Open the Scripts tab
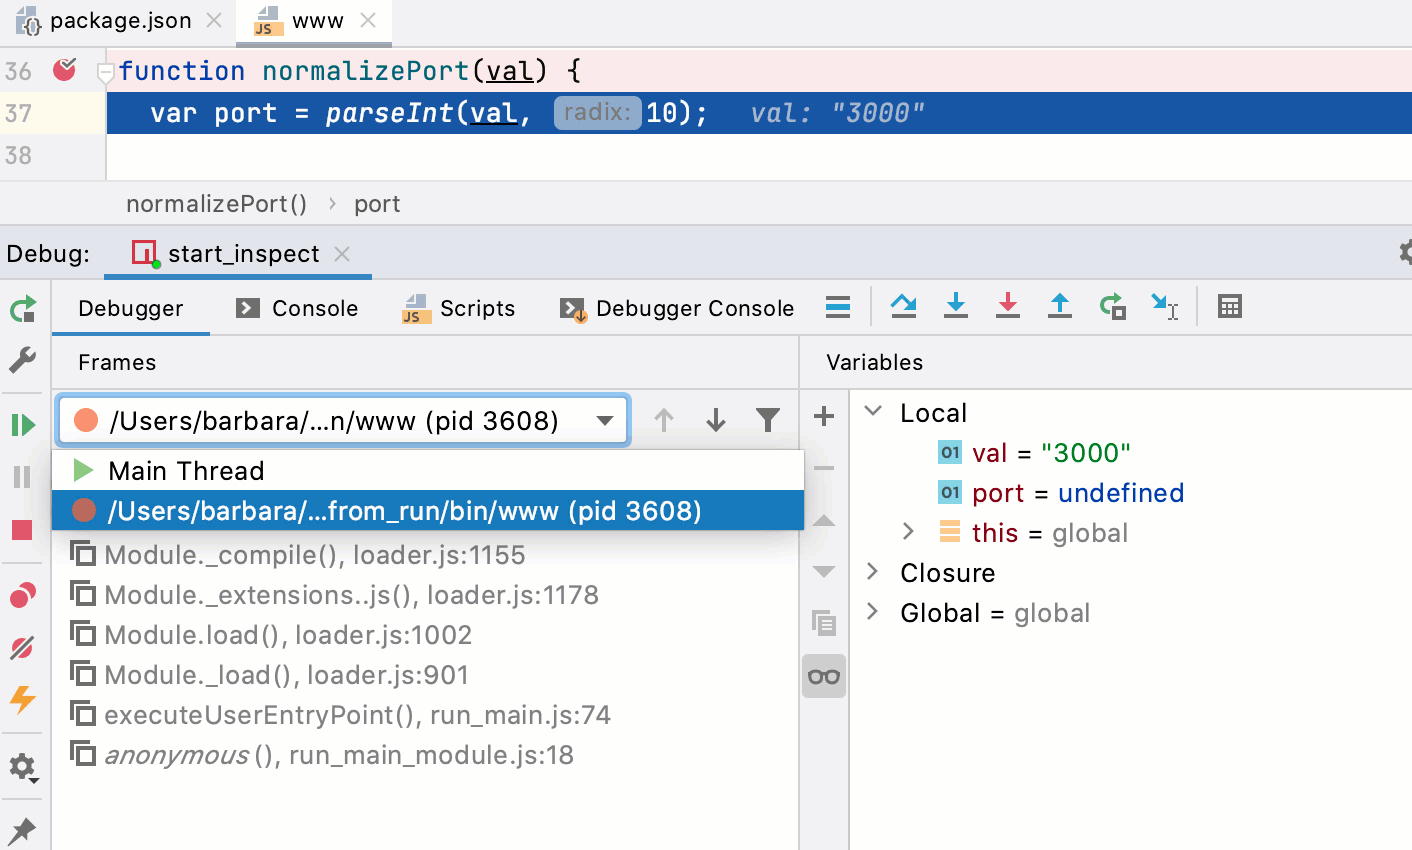1412x850 pixels. coord(458,308)
